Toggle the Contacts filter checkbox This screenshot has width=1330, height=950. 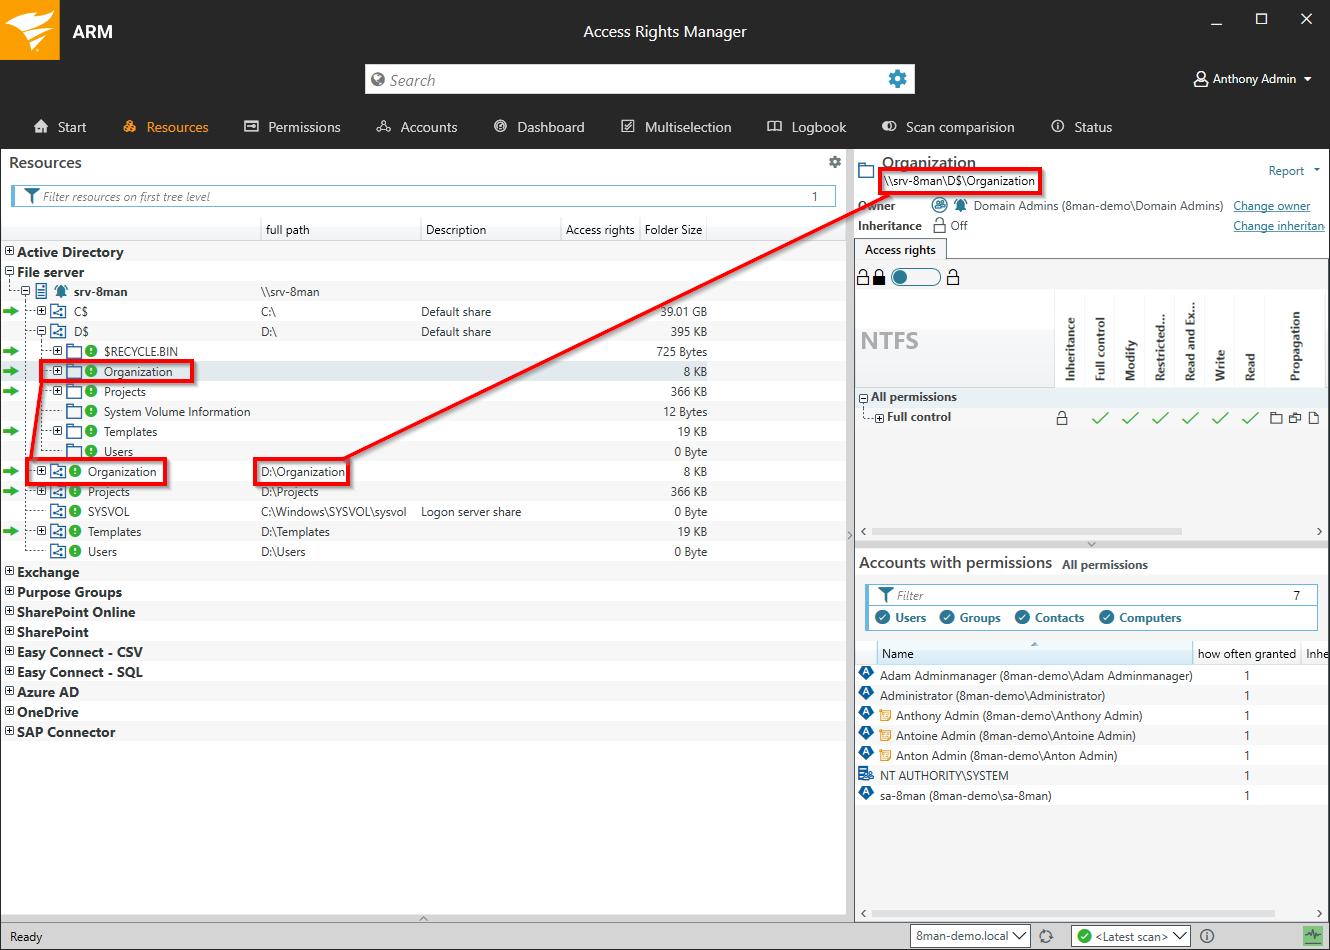pos(1022,617)
